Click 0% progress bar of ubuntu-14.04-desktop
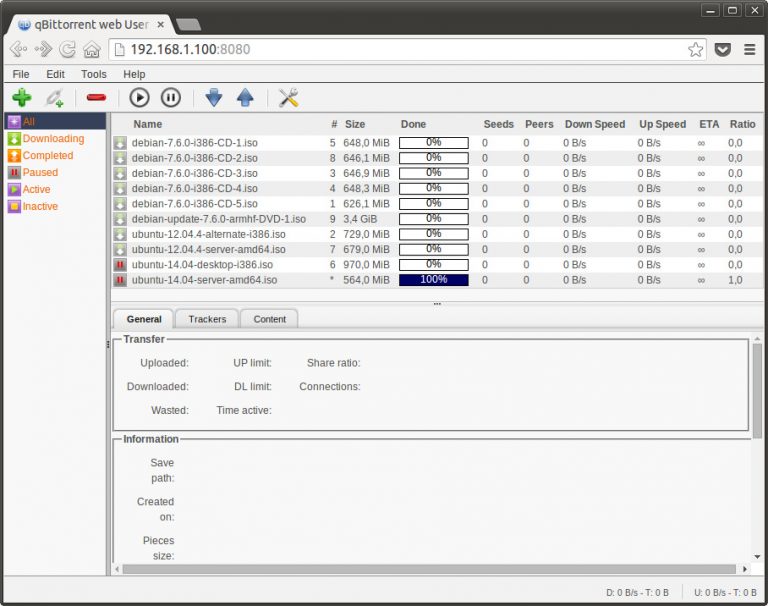The width and height of the screenshot is (768, 606). click(x=433, y=265)
